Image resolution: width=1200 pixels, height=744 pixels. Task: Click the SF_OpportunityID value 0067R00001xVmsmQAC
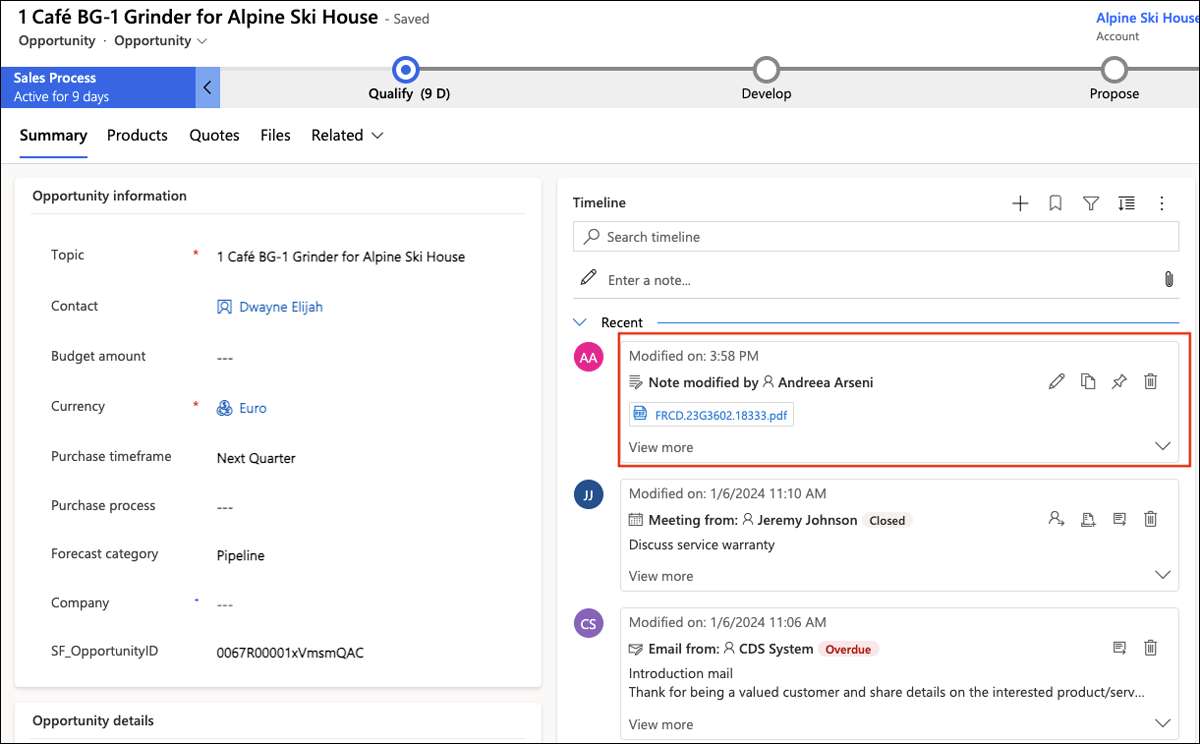(290, 653)
